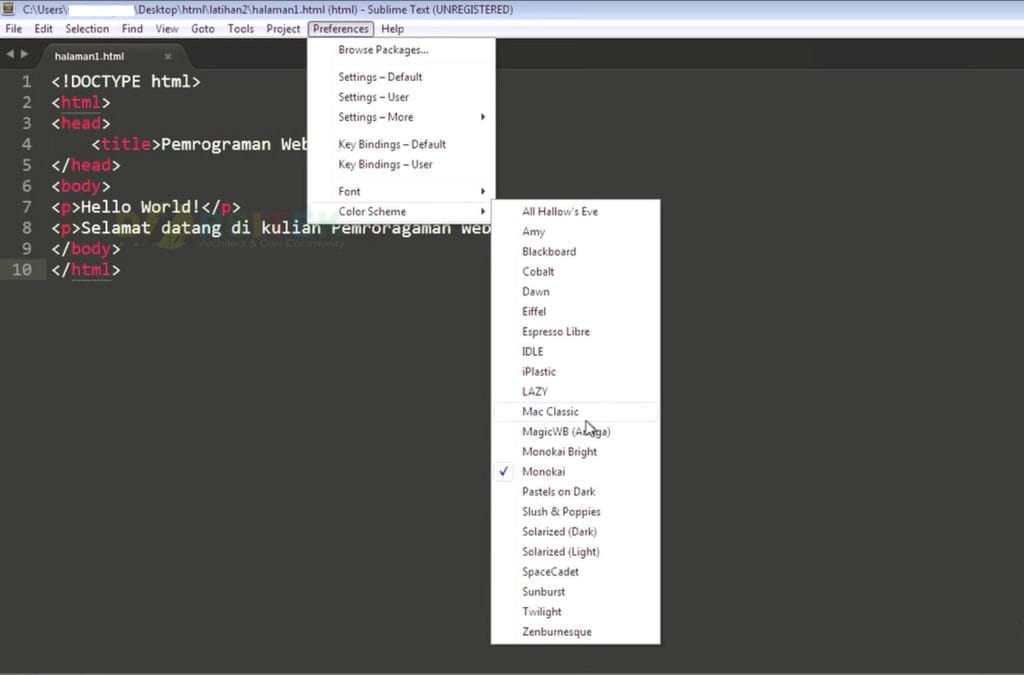Select Zenburnesque color scheme

tap(575, 632)
